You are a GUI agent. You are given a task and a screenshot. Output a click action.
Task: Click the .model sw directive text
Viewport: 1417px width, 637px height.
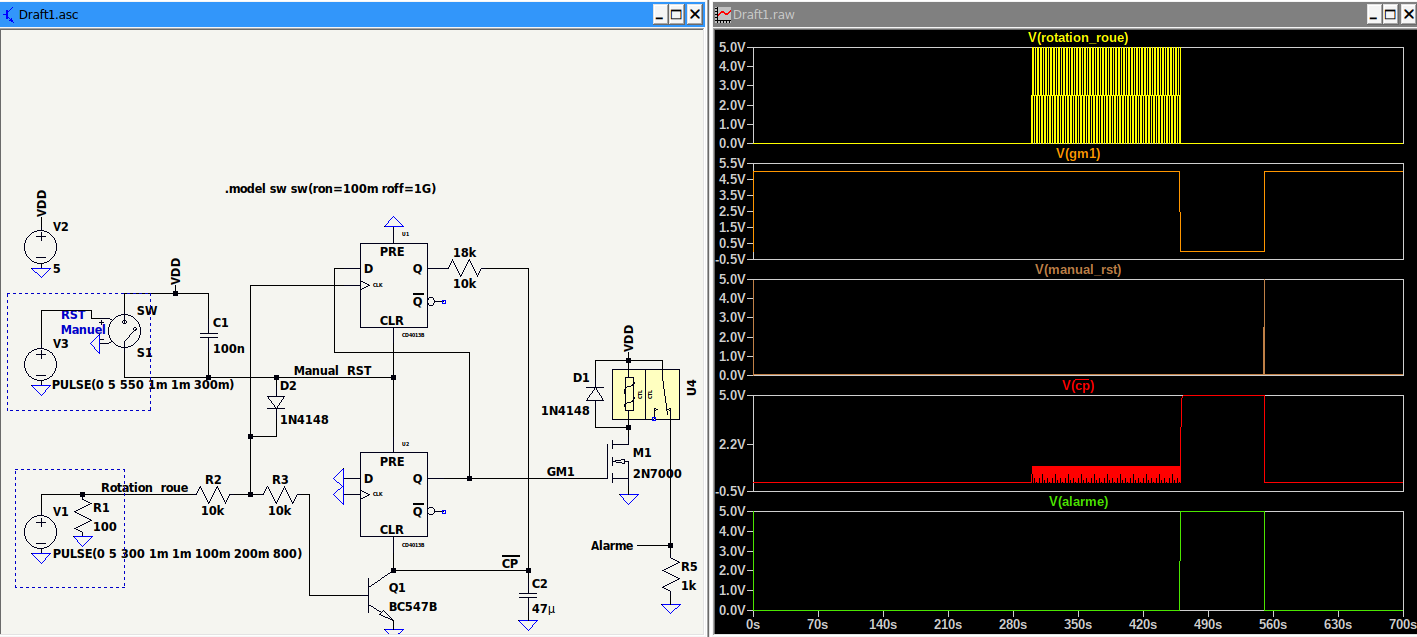click(x=330, y=189)
